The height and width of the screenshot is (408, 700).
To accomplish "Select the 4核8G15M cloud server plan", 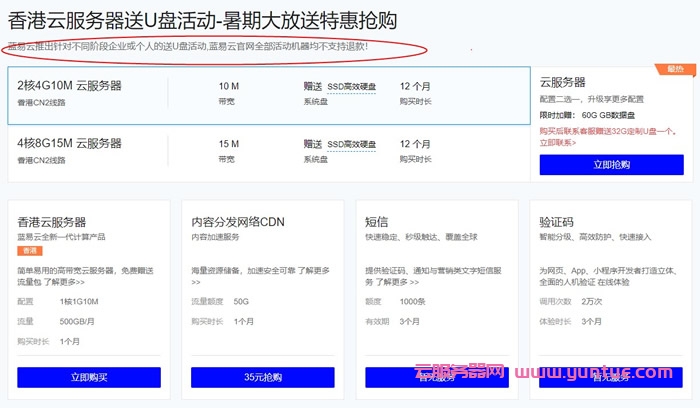I will click(x=70, y=143).
